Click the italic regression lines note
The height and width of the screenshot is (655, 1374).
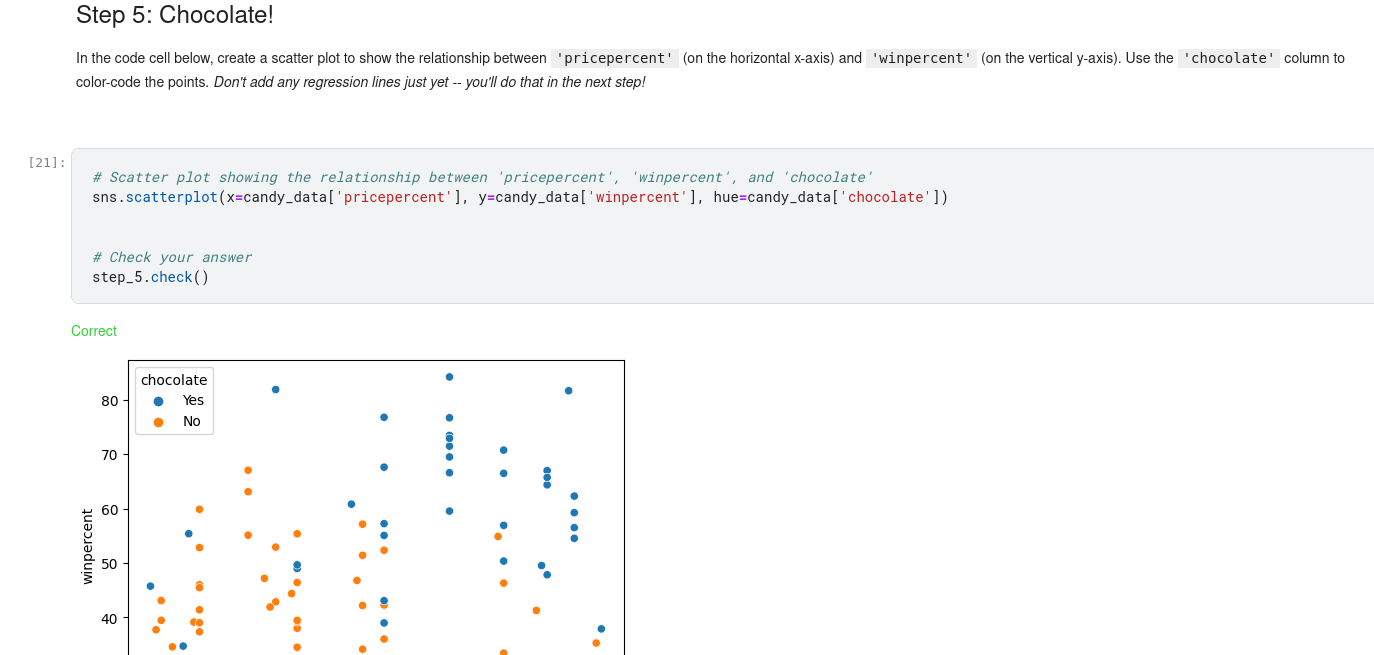(429, 82)
